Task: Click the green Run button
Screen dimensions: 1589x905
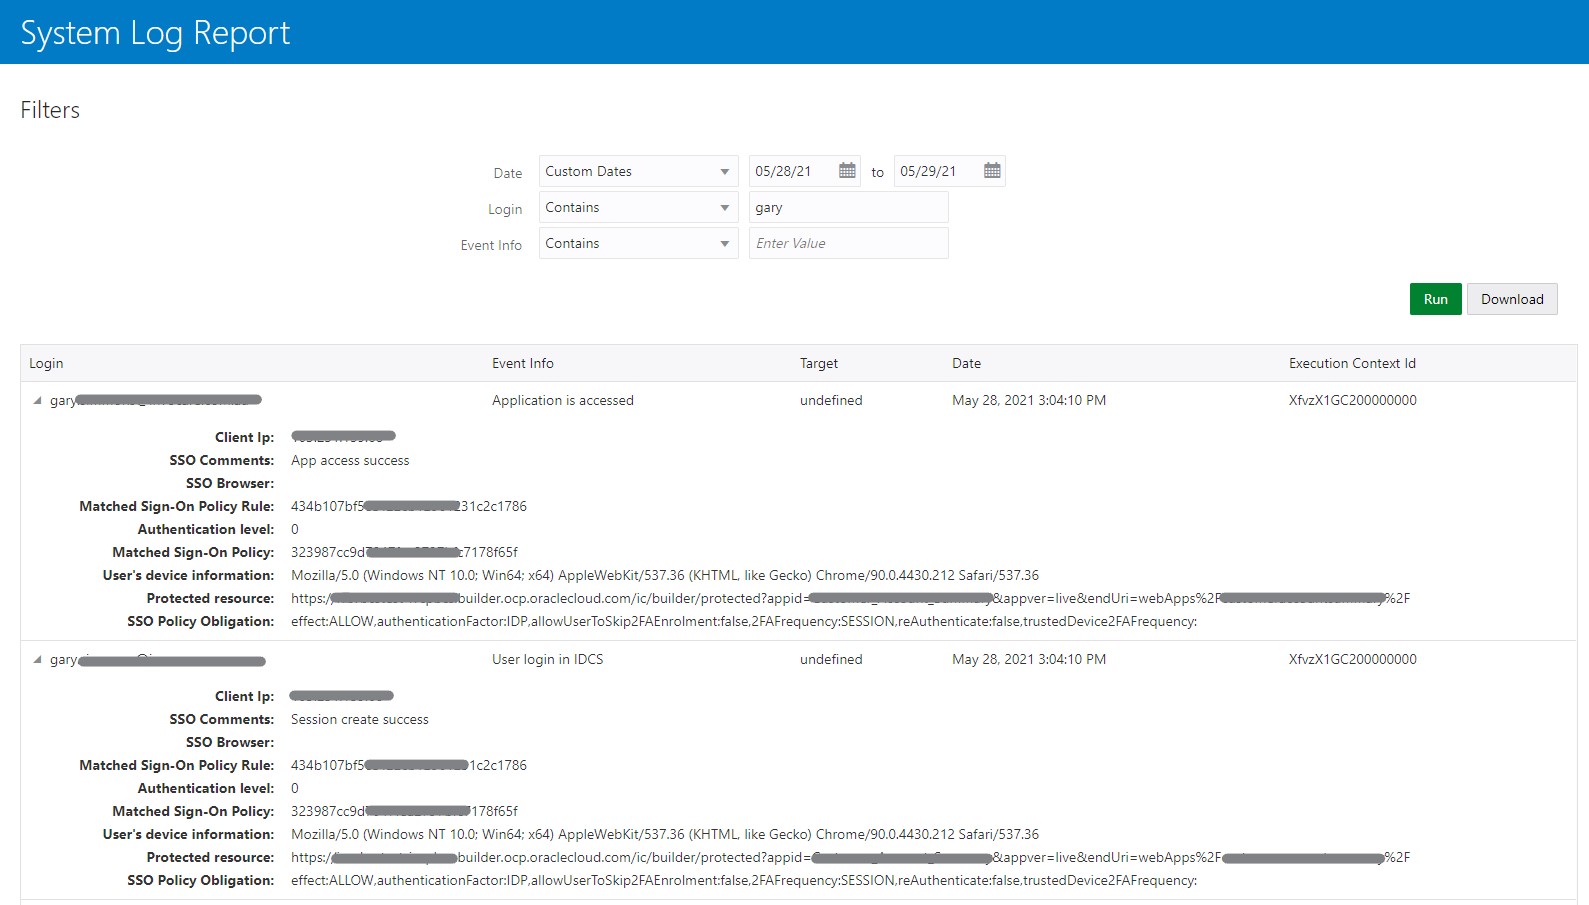Action: pyautogui.click(x=1435, y=299)
